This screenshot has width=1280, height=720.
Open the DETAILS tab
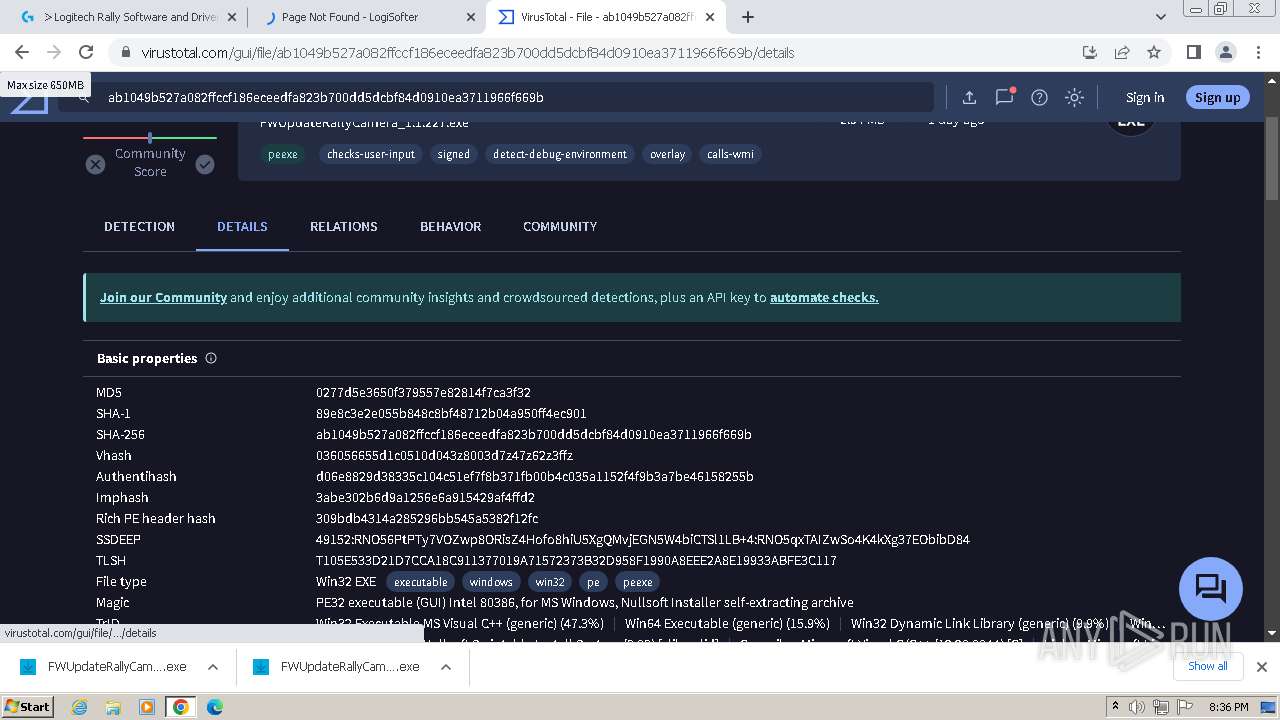pos(242,226)
